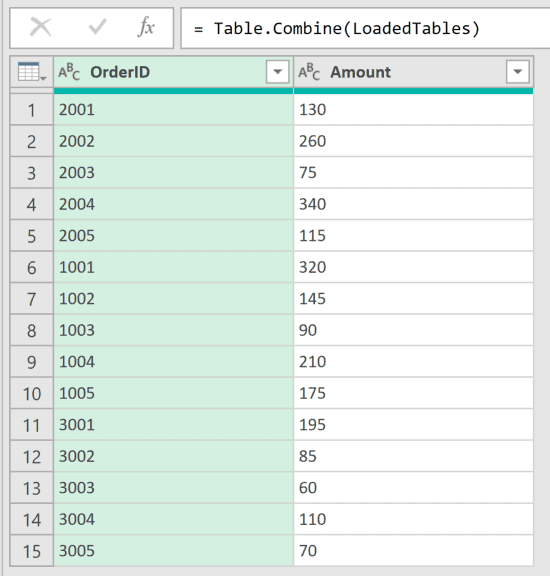
Task: Click OrderID cell 3005
Action: click(x=173, y=551)
